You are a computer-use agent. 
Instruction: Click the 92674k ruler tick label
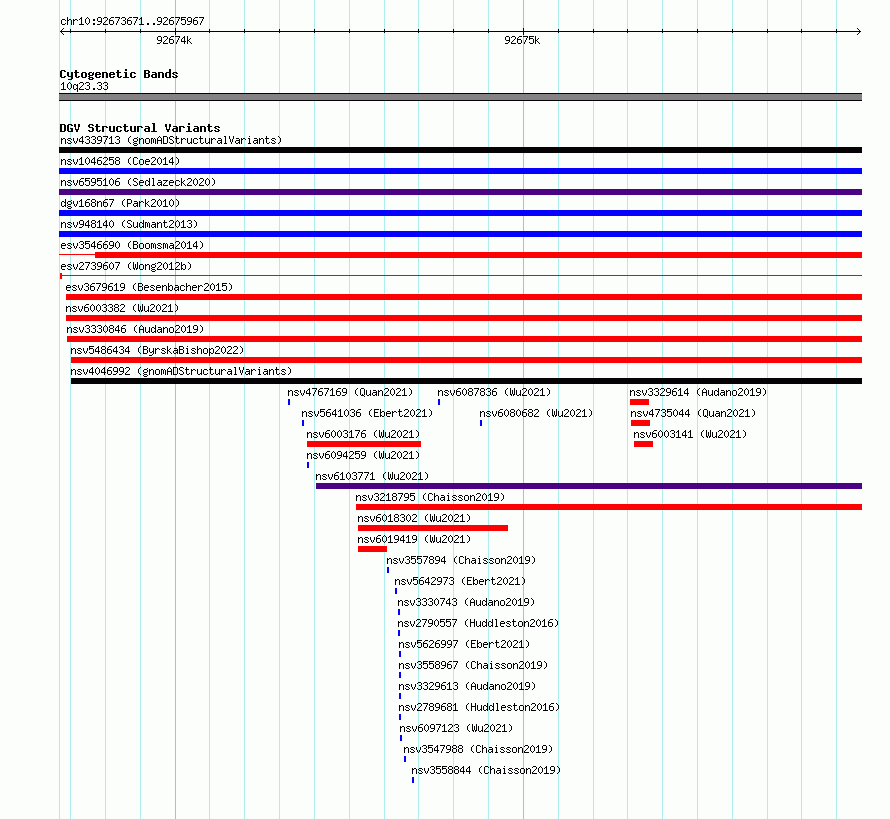click(x=174, y=40)
